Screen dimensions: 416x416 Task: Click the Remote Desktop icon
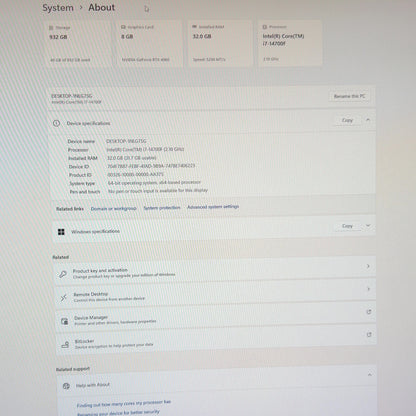63,297
